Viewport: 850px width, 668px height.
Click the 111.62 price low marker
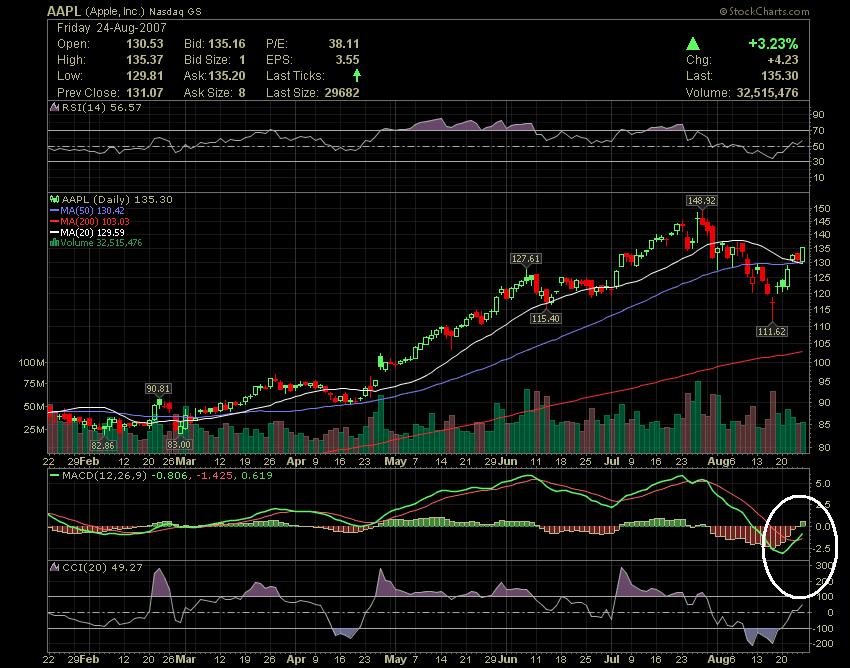coord(771,331)
